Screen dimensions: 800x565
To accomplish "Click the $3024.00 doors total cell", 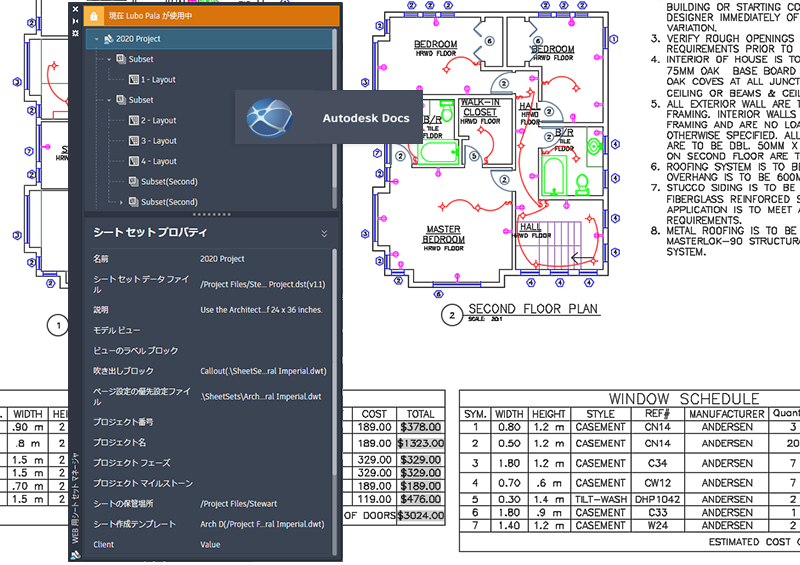I will click(x=420, y=515).
